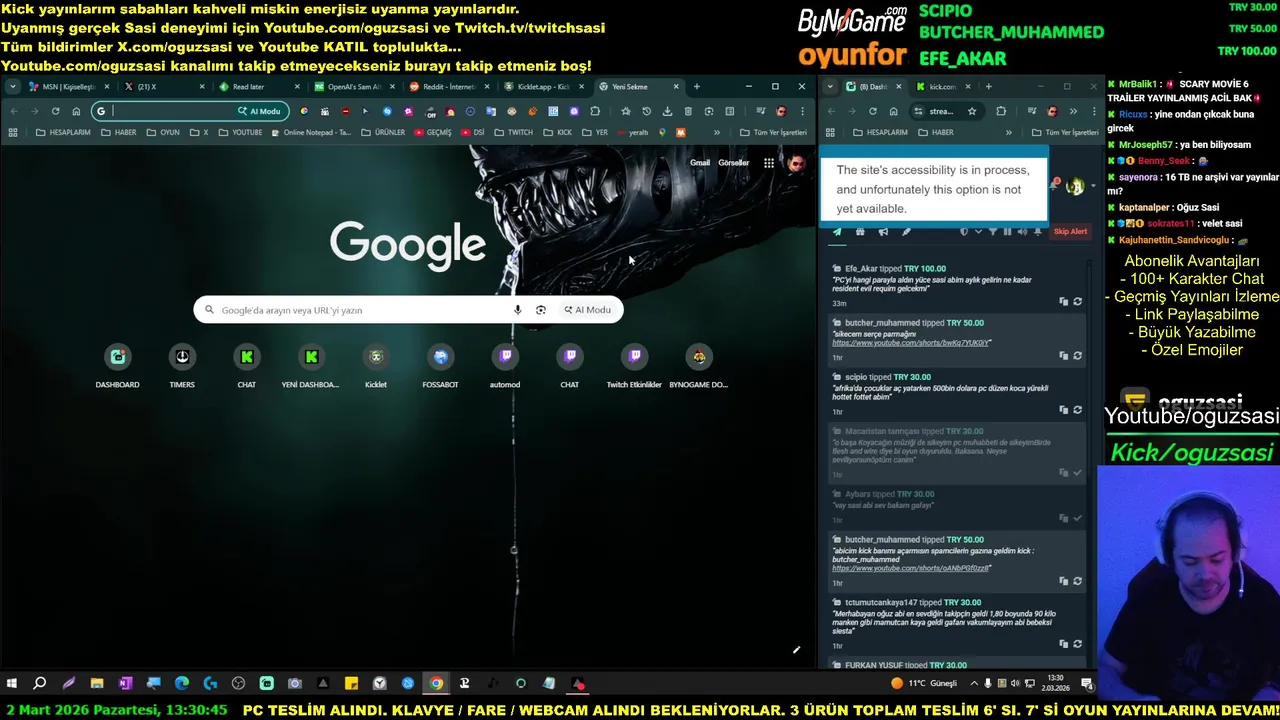Toggle the filter funnel in activity toolbar
Viewport: 1280px width, 720px height.
tap(993, 232)
